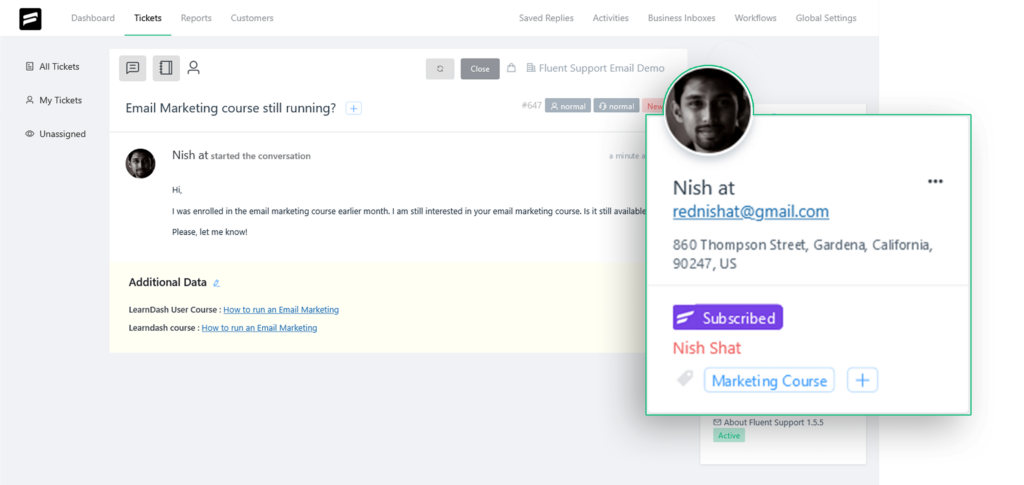Screen dimensions: 1024x485
Task: Click Nish's small avatar in conversation
Action: (140, 163)
